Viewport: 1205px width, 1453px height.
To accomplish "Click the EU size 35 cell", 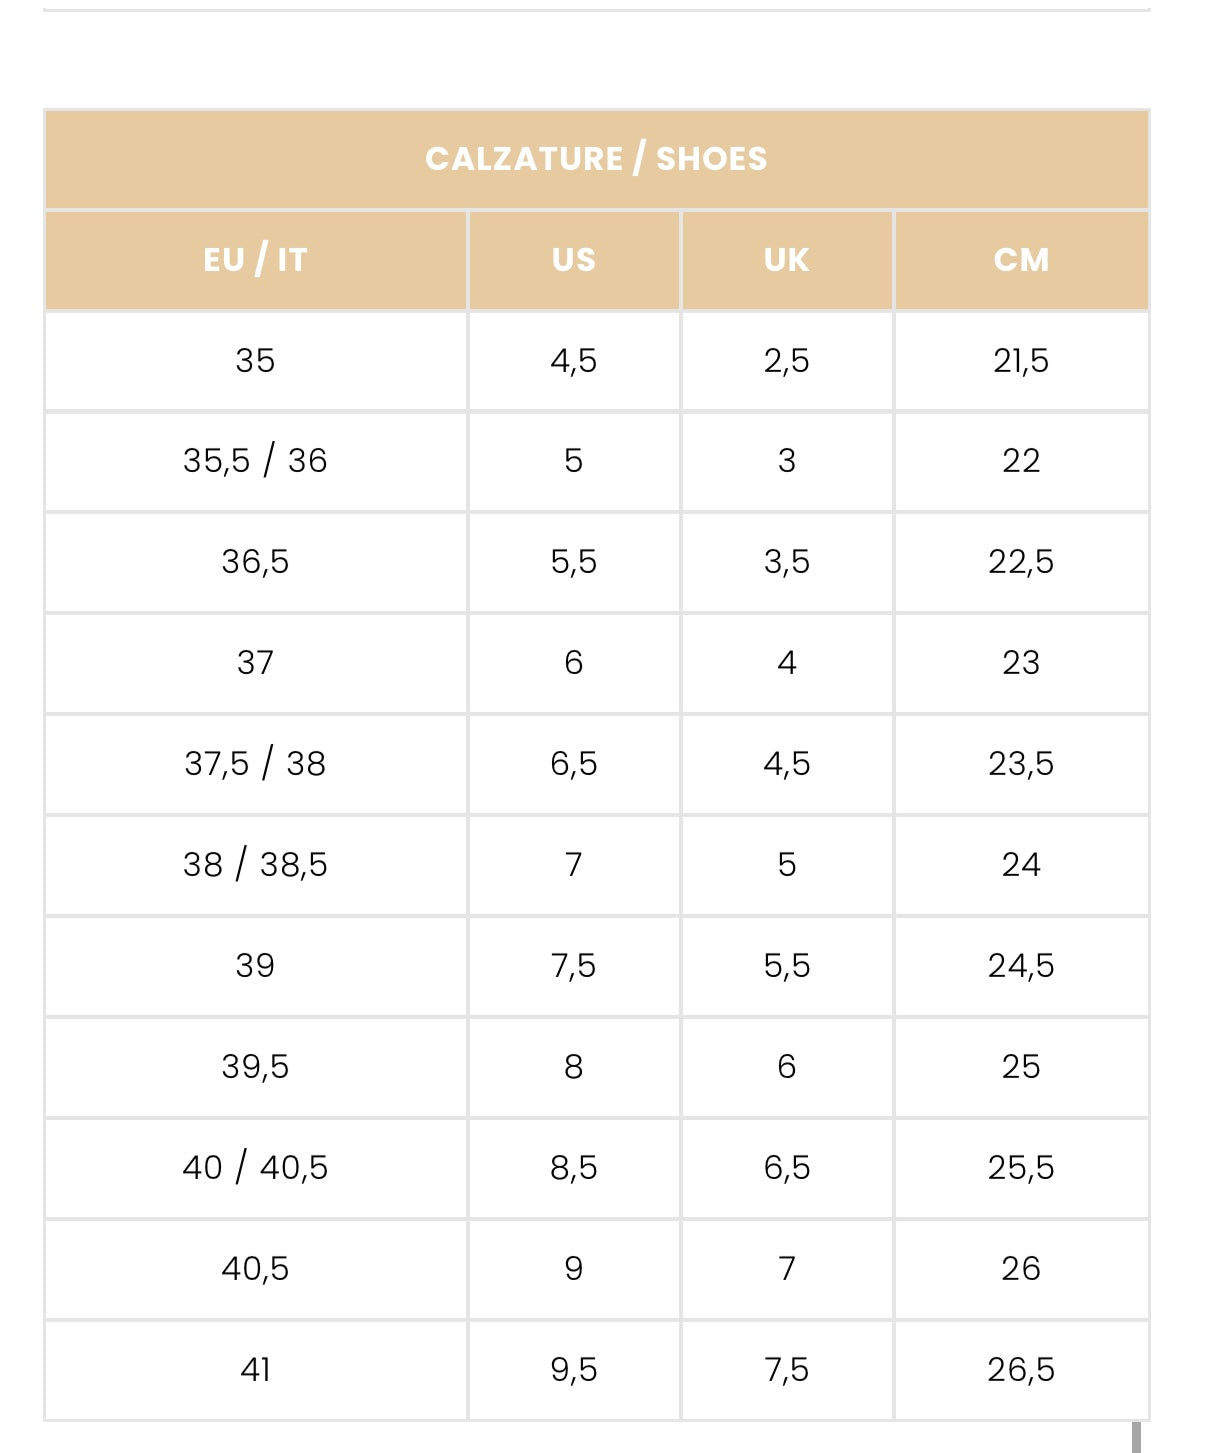I will click(x=255, y=361).
